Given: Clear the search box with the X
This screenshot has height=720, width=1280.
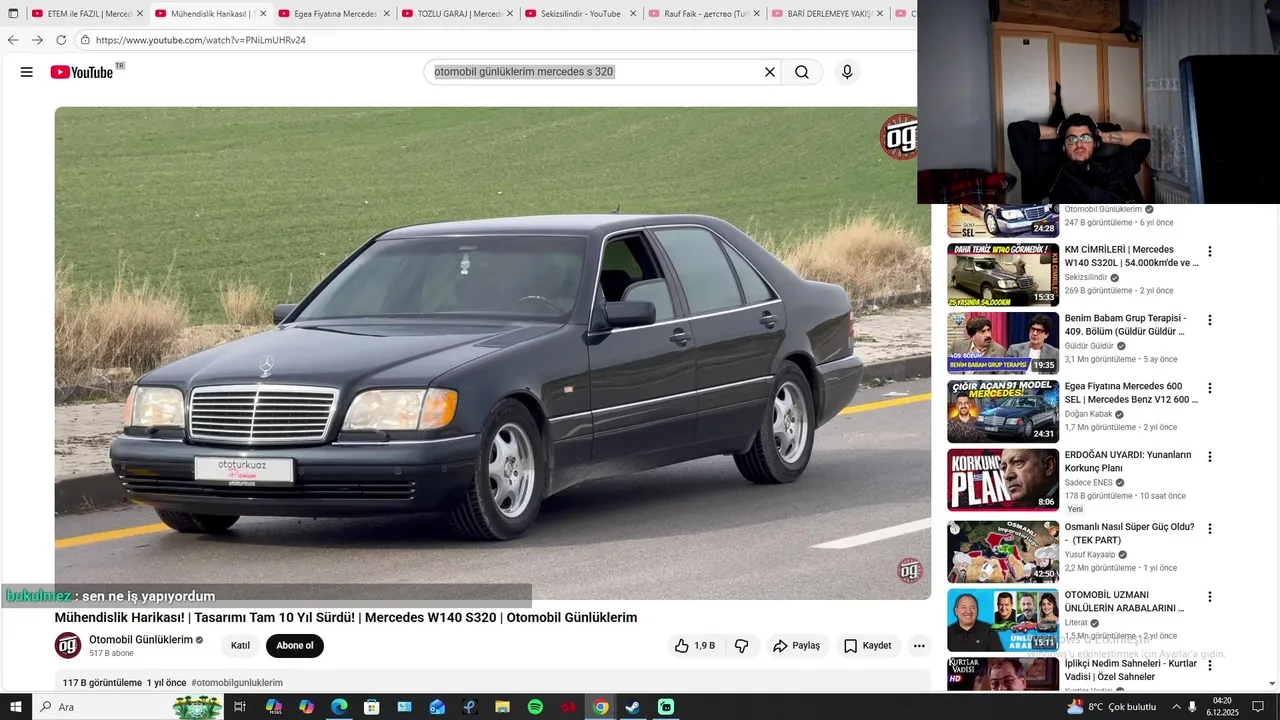Looking at the screenshot, I should (x=770, y=72).
